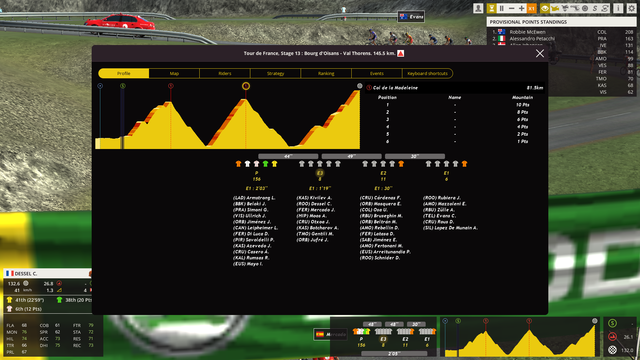This screenshot has width=640, height=360.
Task: Select the motorbike camera icon
Action: [565, 8]
